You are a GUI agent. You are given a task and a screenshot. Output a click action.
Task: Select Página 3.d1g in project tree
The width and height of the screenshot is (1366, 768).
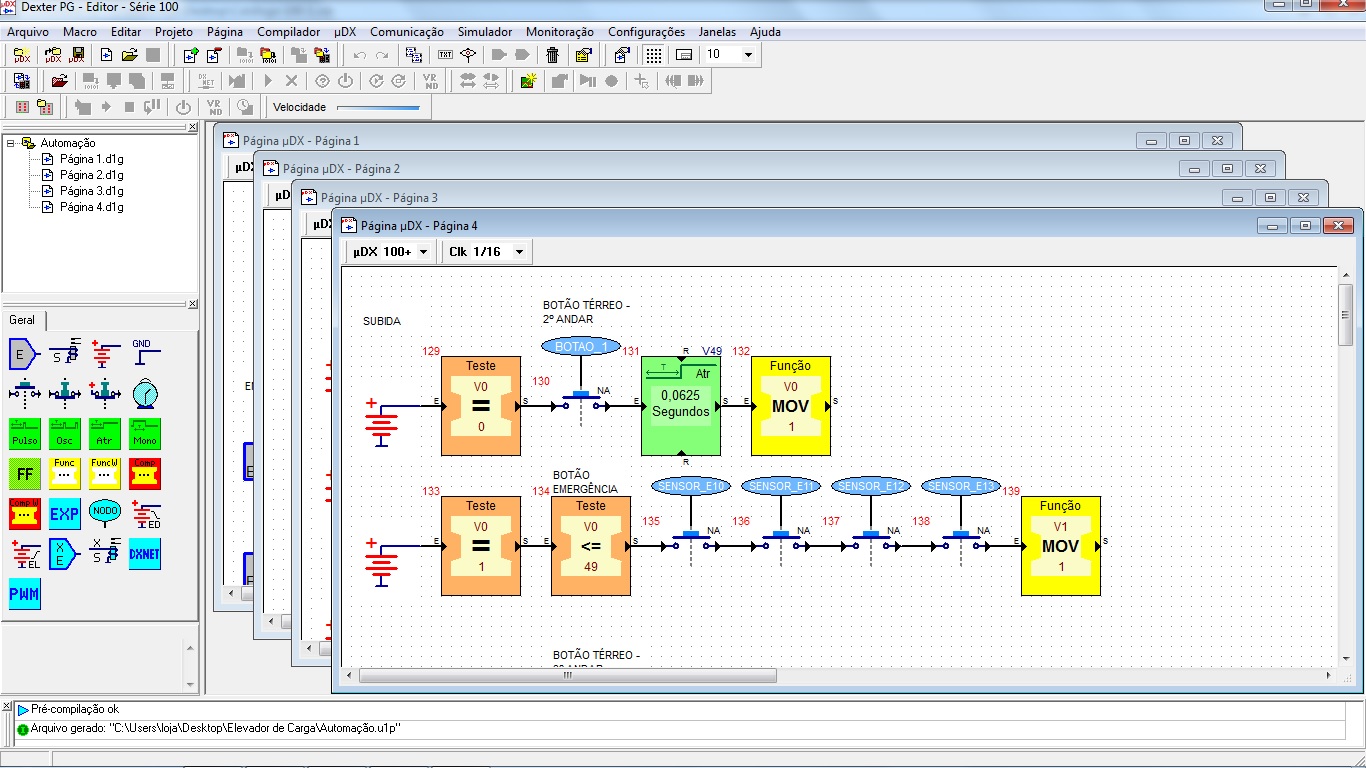(91, 191)
